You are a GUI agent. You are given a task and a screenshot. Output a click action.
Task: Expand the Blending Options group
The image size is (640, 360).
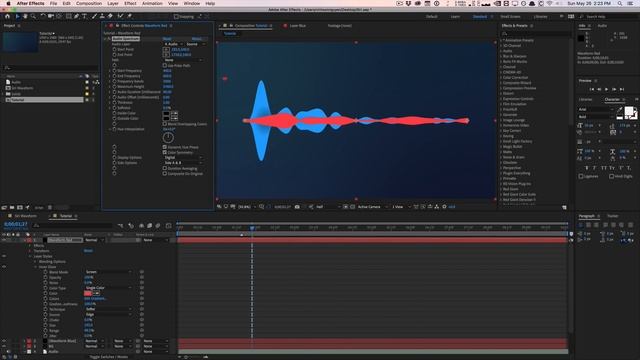[36, 262]
